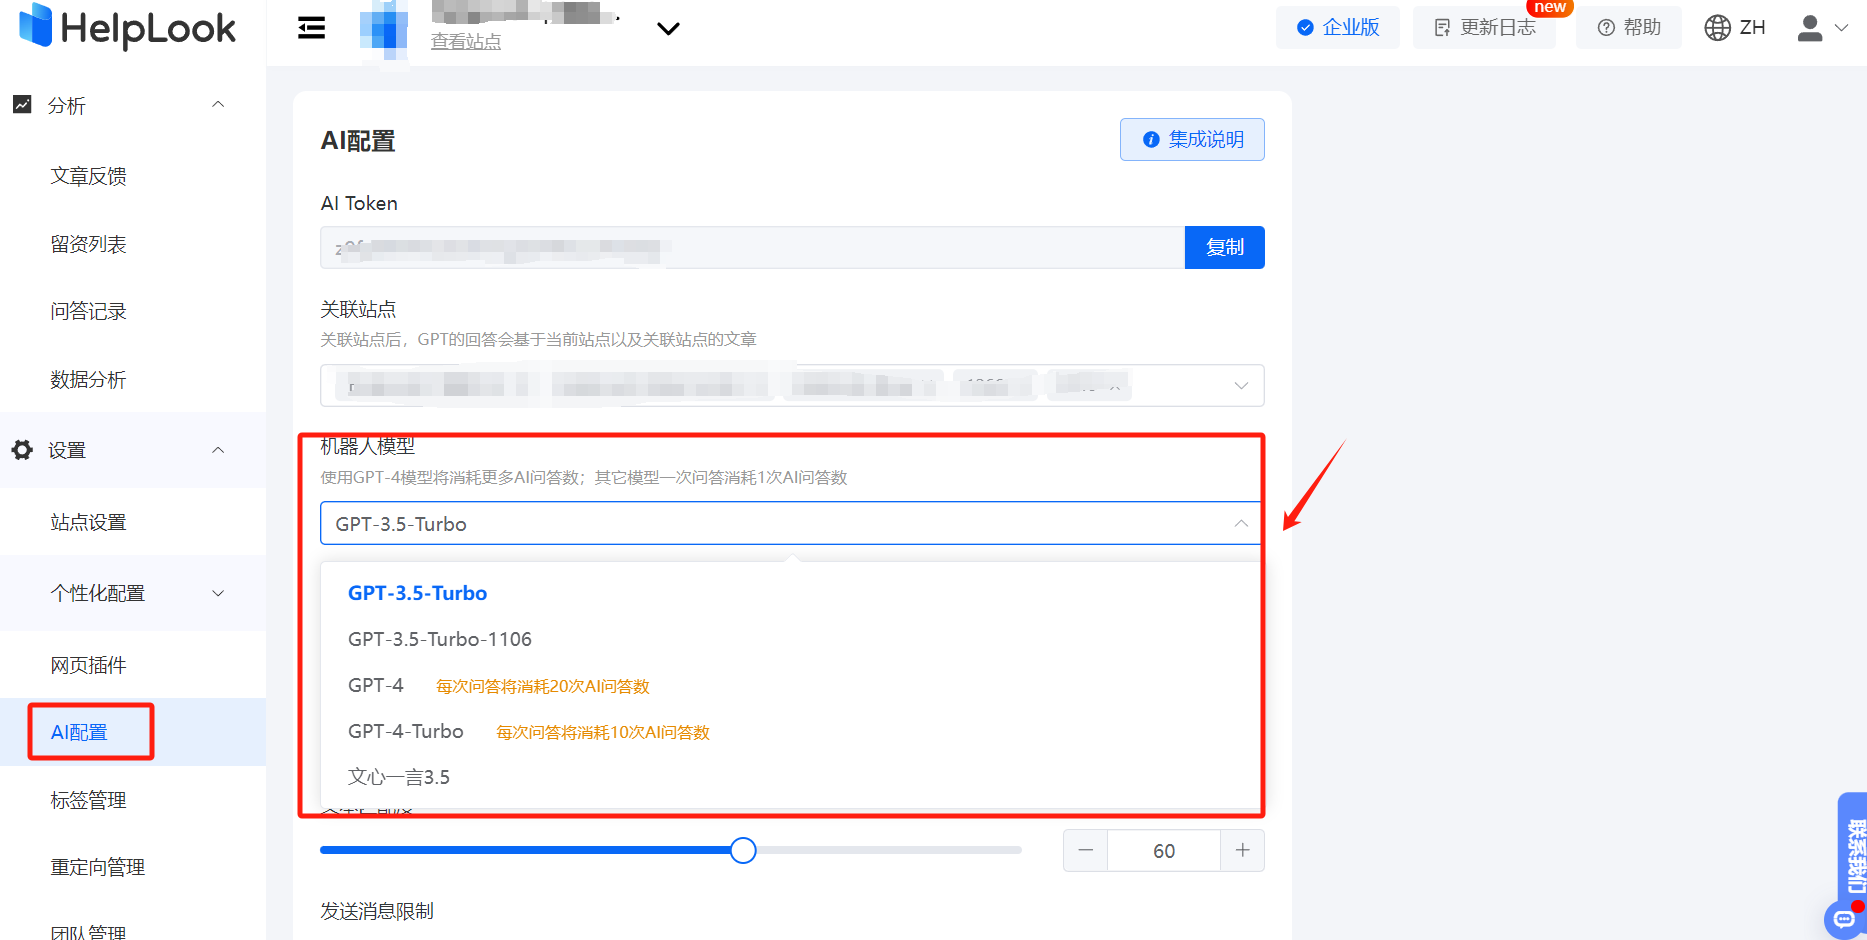Expand 个性化配置 submenu chevron

pyautogui.click(x=218, y=593)
